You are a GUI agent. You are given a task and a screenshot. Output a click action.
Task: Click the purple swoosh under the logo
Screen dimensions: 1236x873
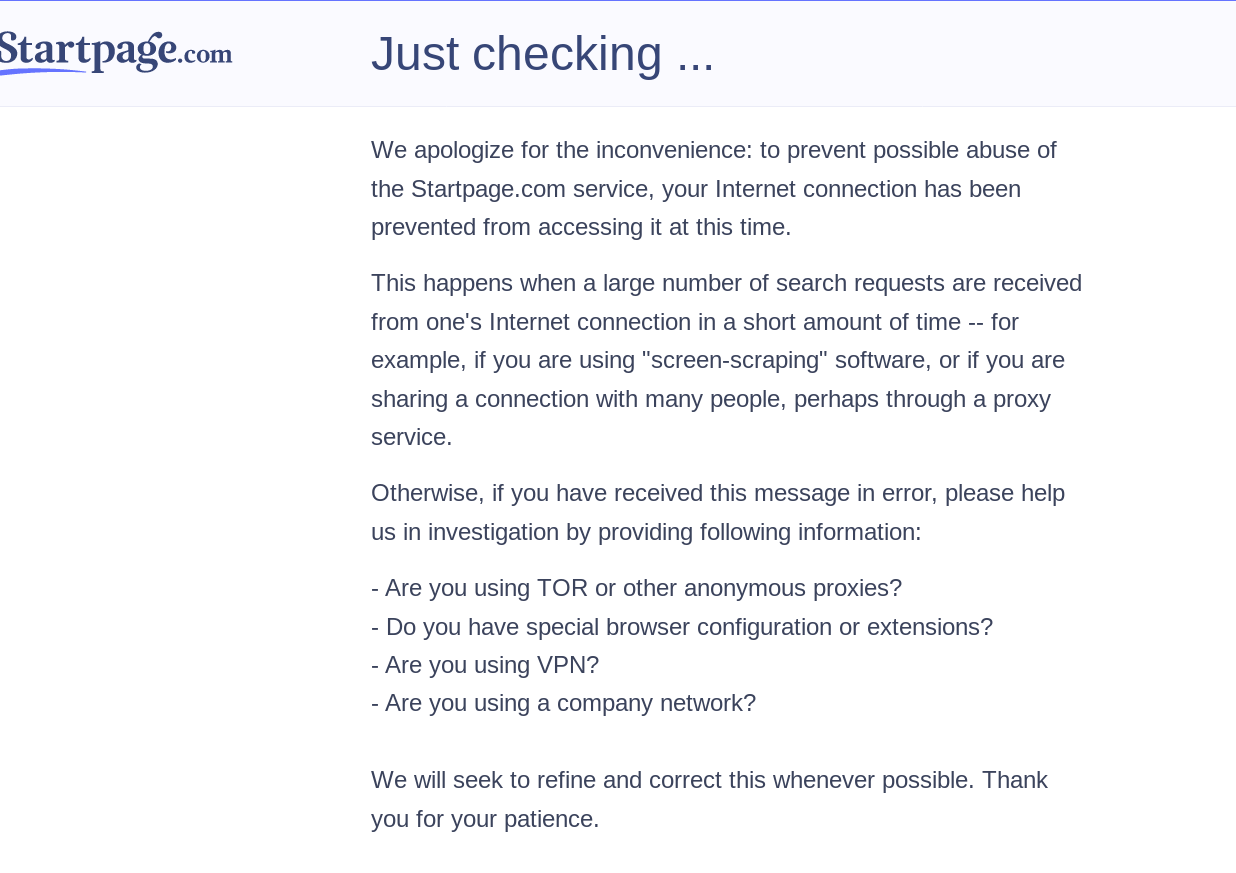[40, 72]
